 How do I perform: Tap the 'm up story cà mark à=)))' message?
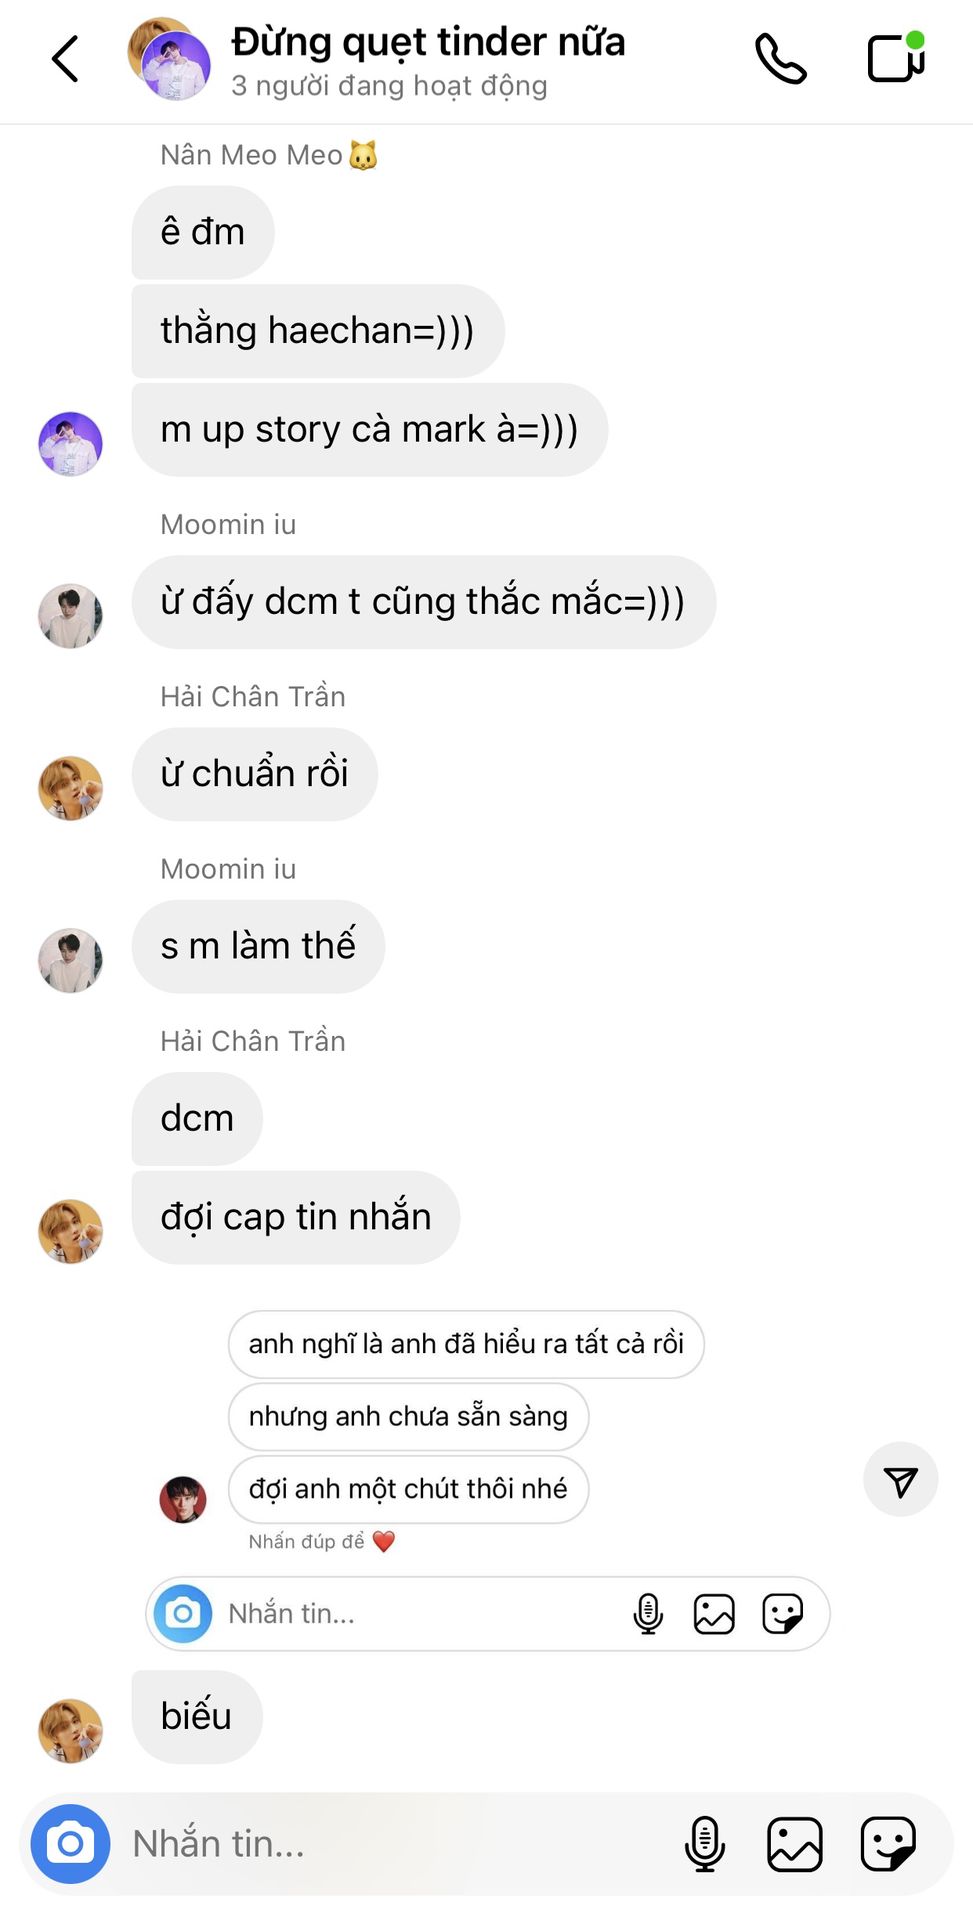click(x=370, y=430)
